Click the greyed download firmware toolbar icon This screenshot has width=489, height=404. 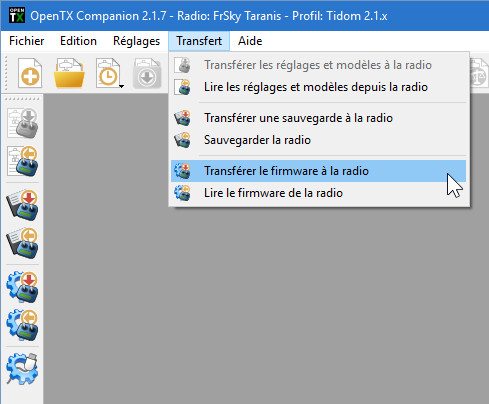tap(147, 73)
